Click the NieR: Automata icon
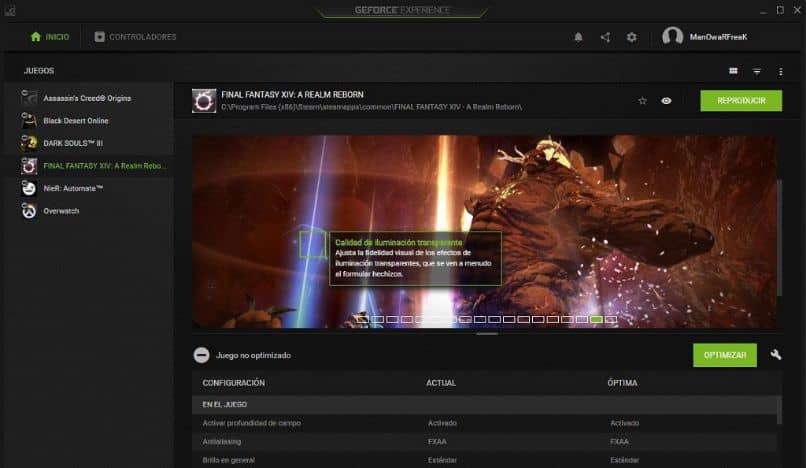The height and width of the screenshot is (468, 806). point(29,188)
